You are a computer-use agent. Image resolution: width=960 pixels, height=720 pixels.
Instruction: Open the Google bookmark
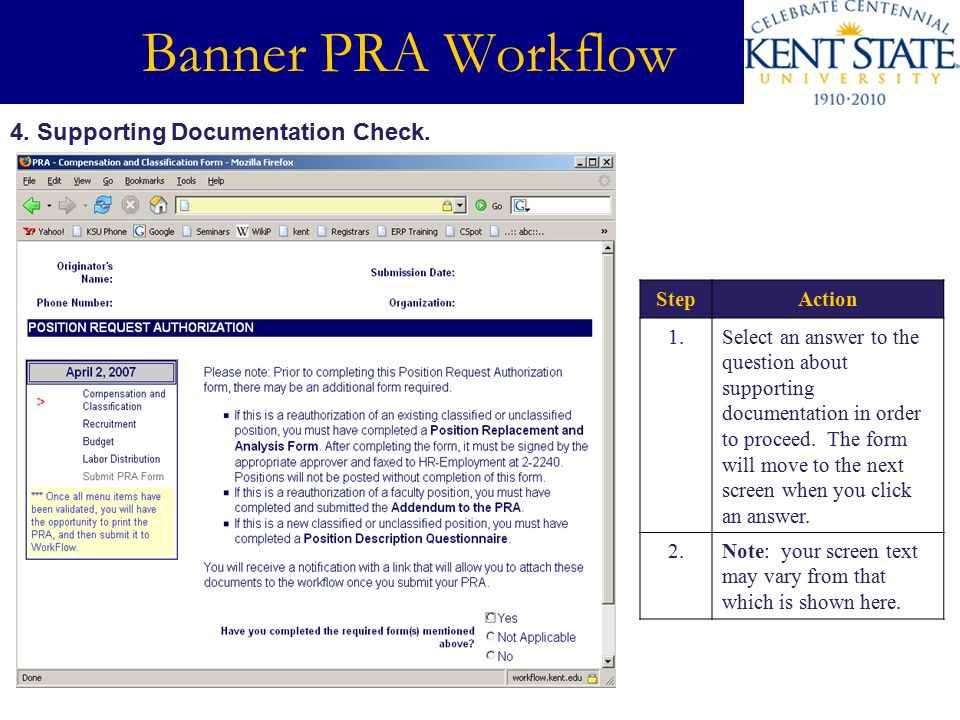click(154, 231)
